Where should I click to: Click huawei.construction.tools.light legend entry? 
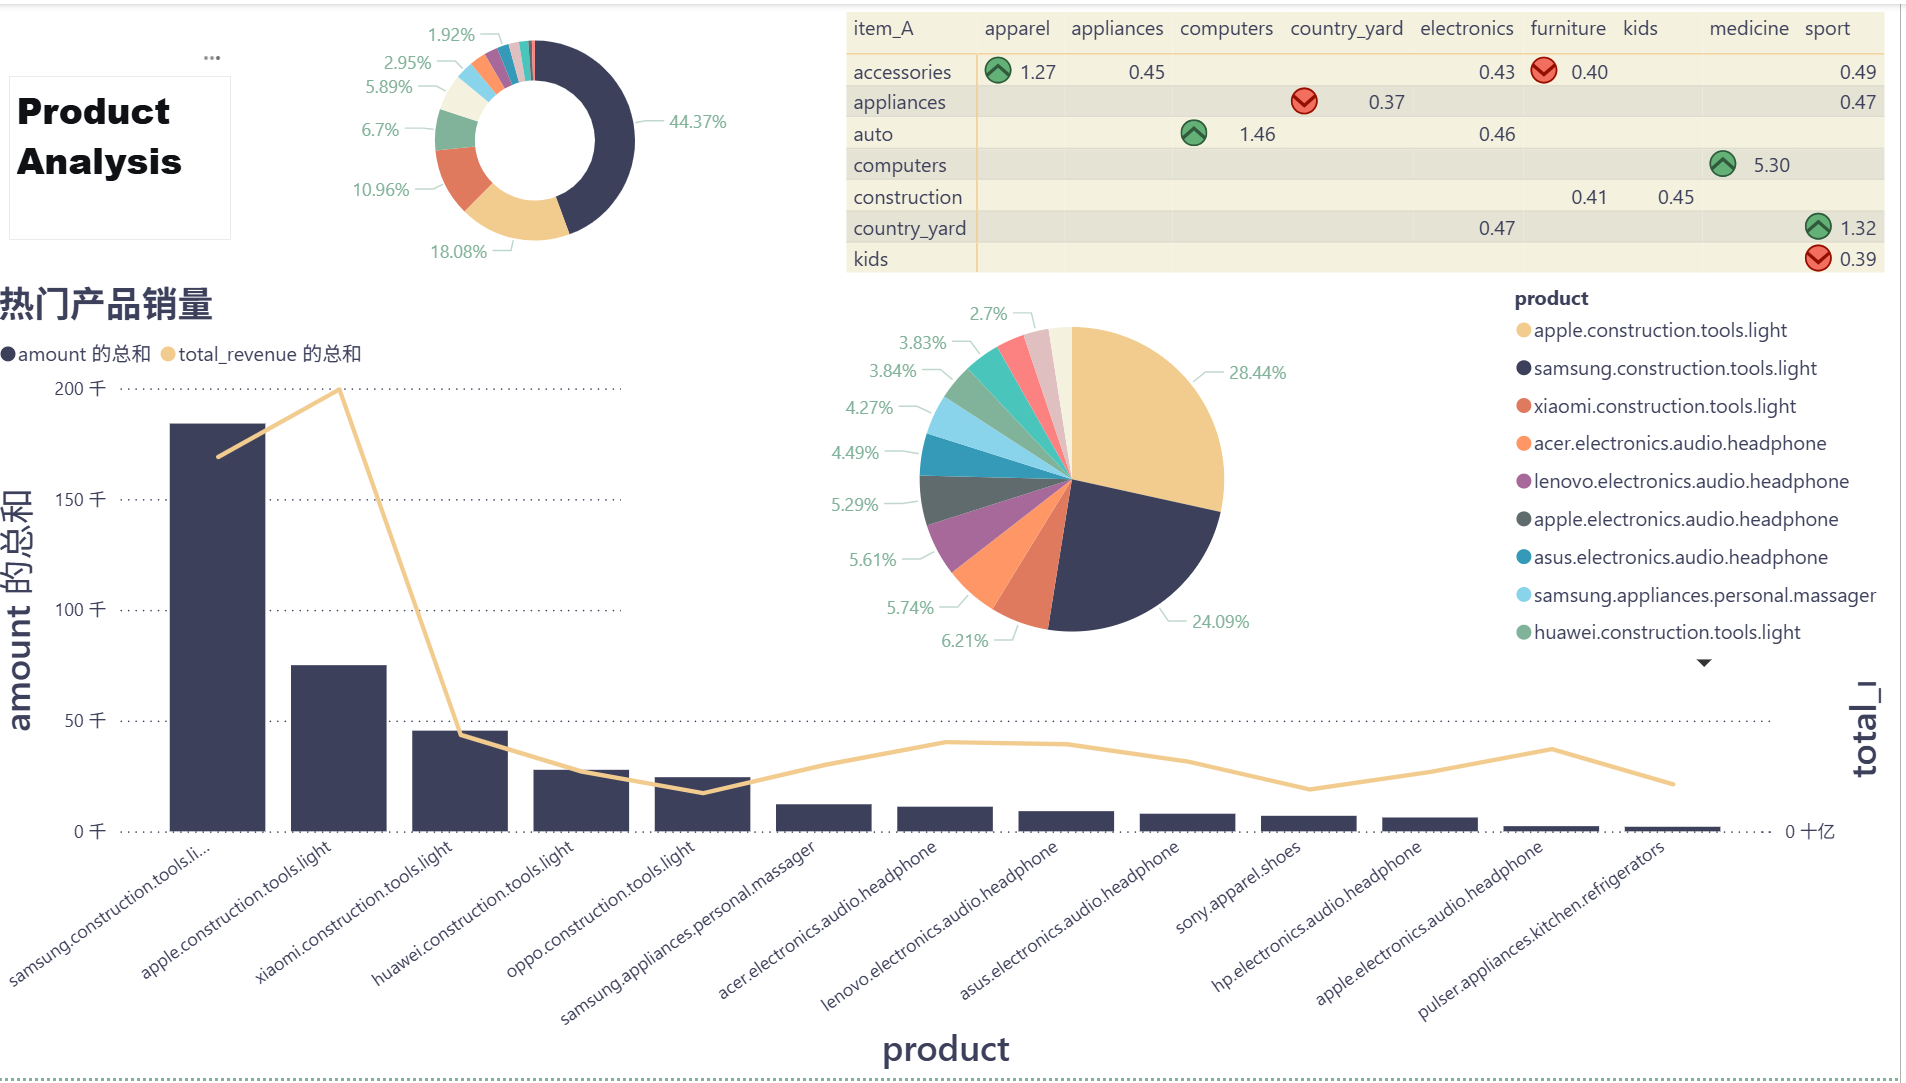point(1658,632)
